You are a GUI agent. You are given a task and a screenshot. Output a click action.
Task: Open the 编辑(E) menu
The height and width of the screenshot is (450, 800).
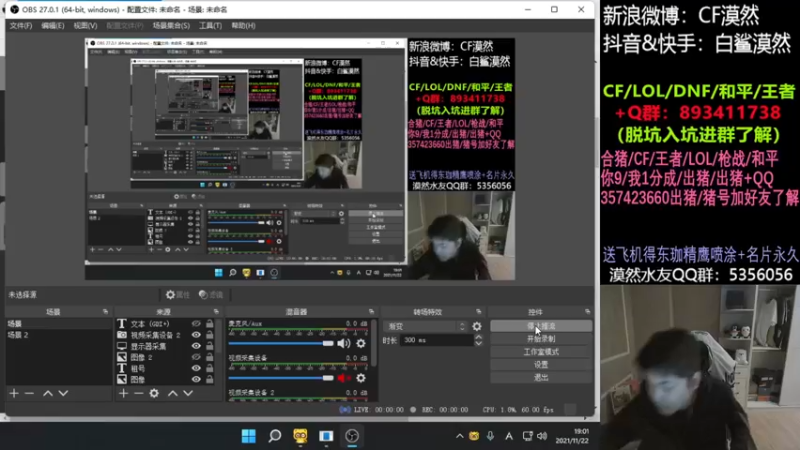click(53, 26)
